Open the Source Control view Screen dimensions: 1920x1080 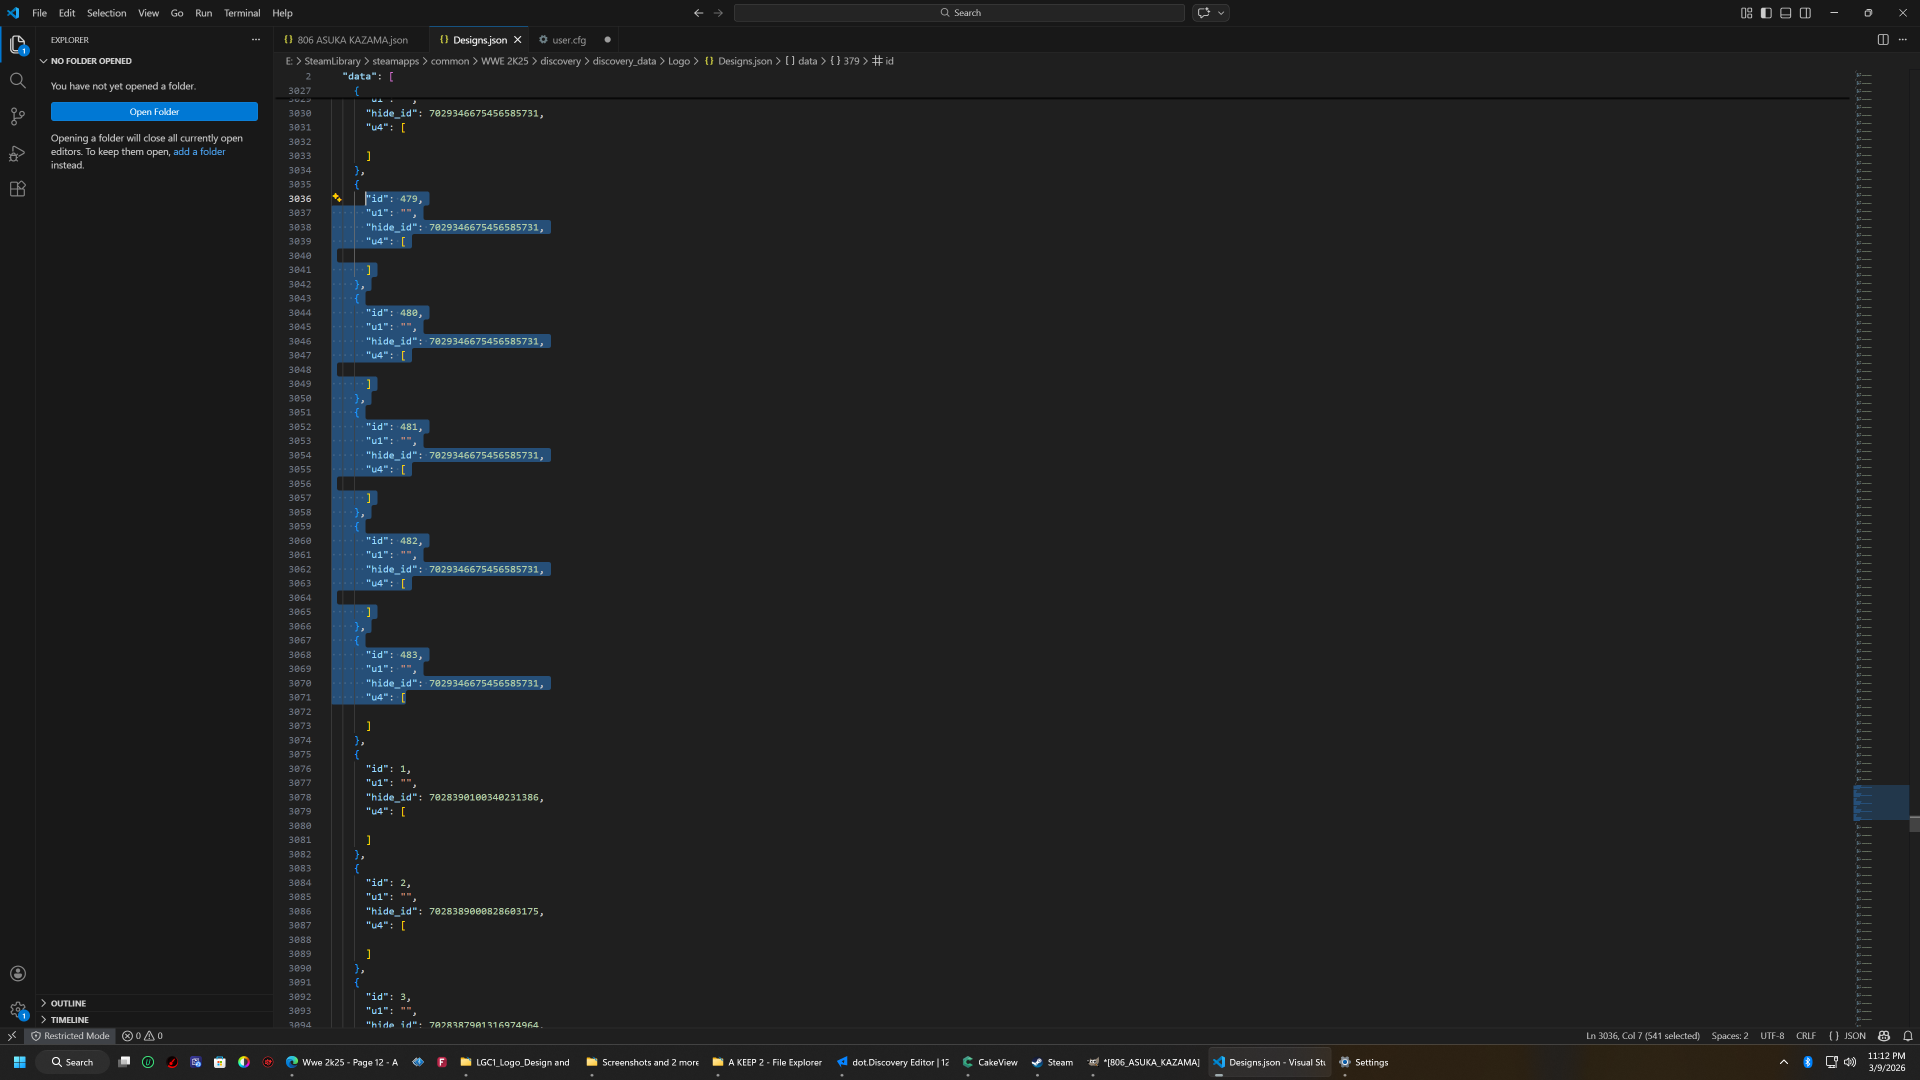coord(17,116)
